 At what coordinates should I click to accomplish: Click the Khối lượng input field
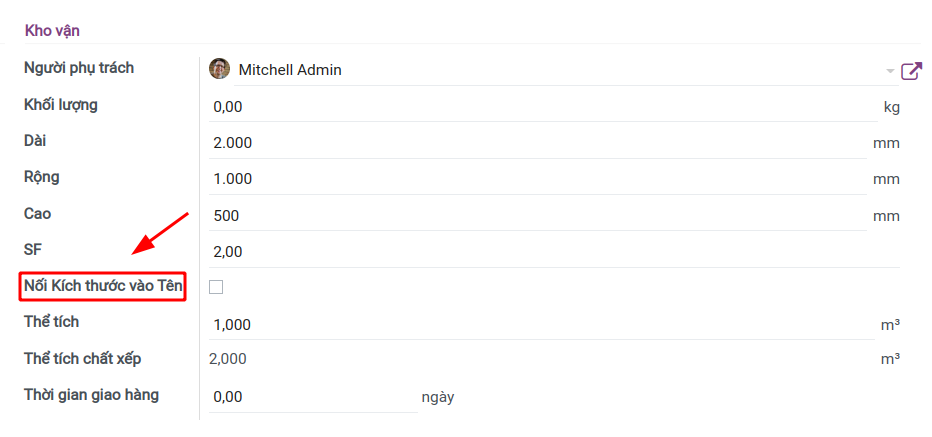click(540, 106)
